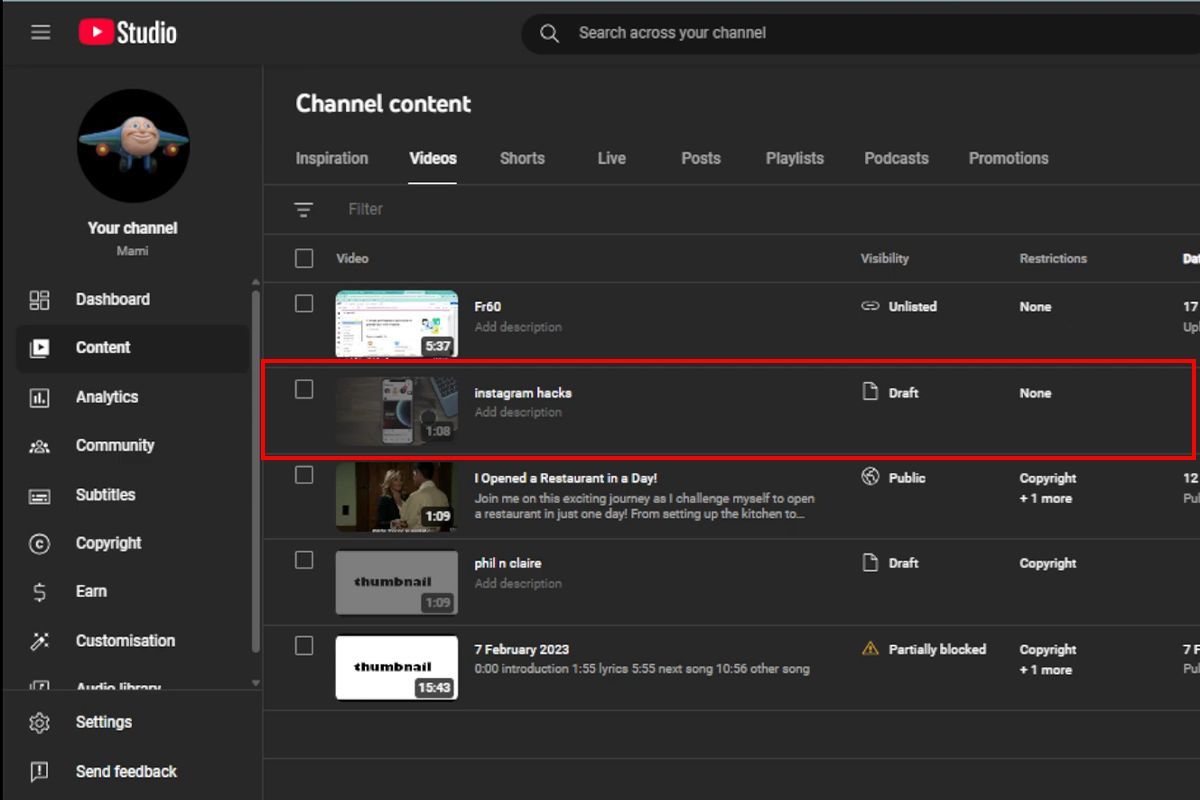Open the Copyright circle-C icon
Screen dimensions: 1200x800
(x=39, y=544)
